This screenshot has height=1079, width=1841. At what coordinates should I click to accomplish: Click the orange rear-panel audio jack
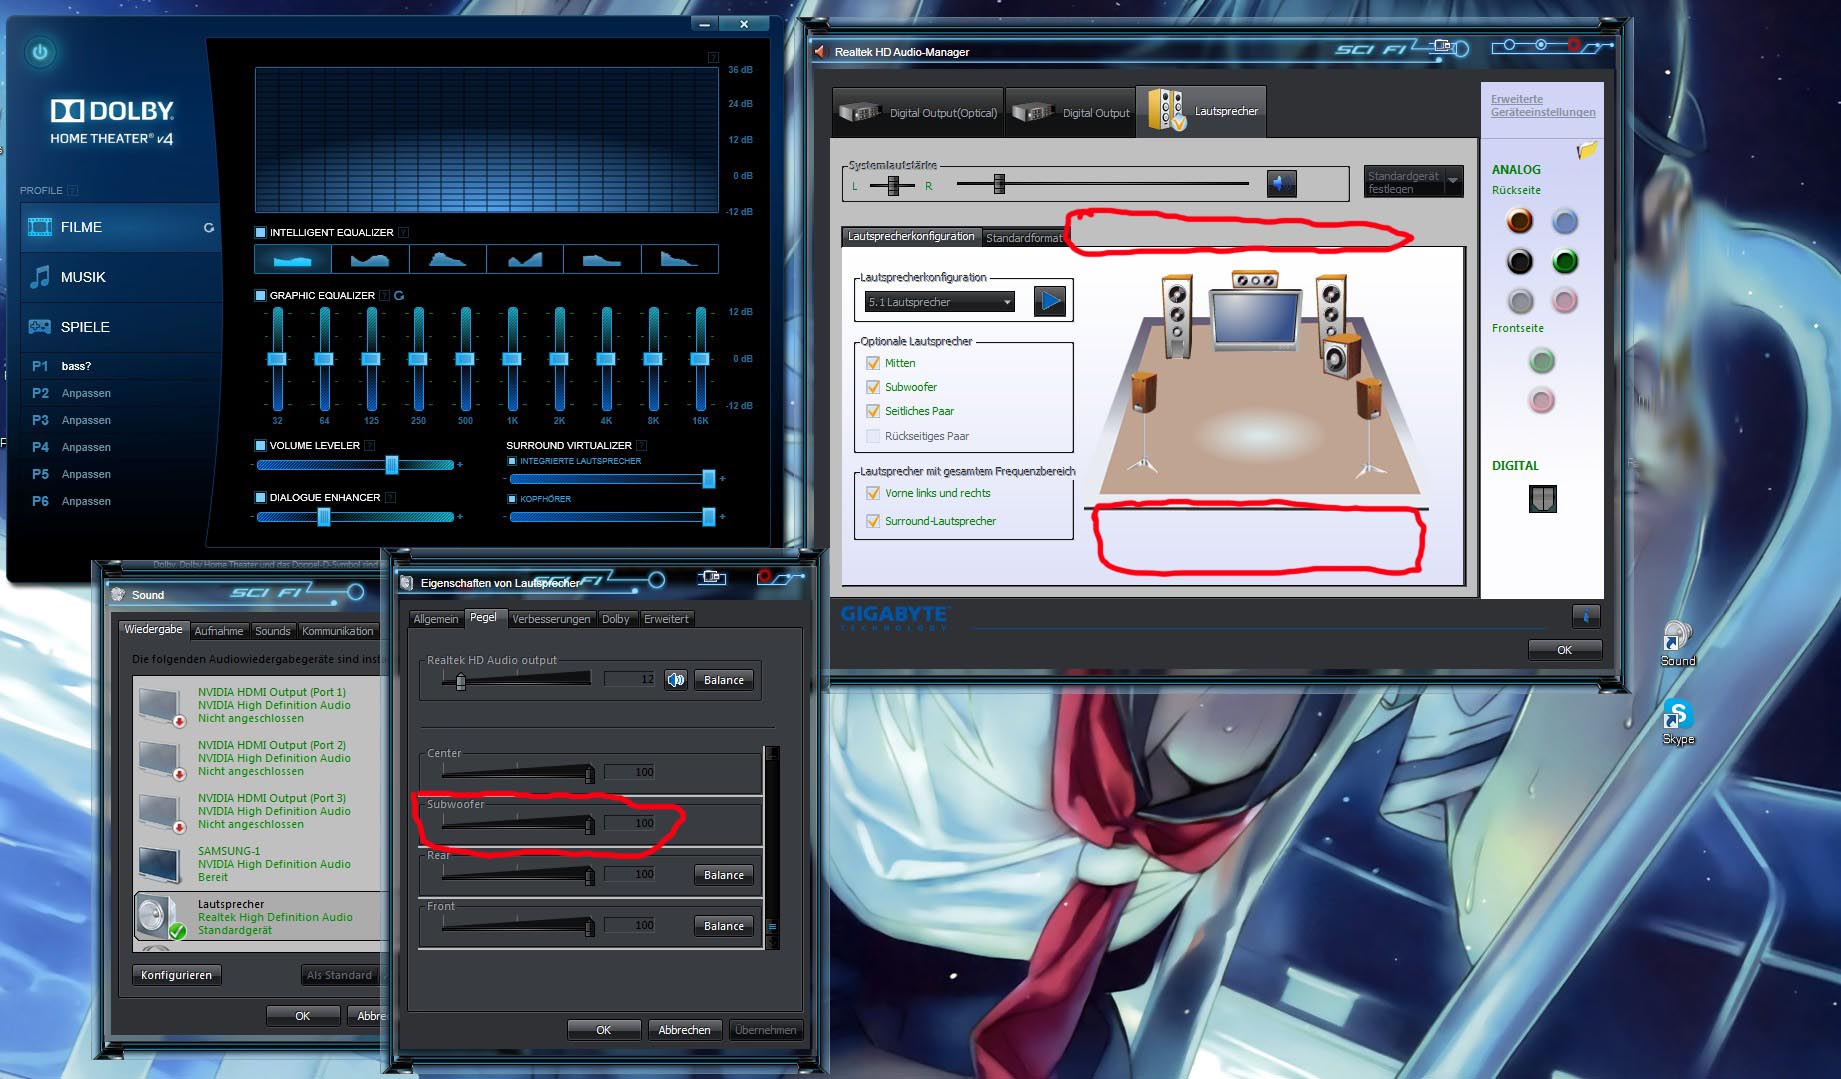1520,220
